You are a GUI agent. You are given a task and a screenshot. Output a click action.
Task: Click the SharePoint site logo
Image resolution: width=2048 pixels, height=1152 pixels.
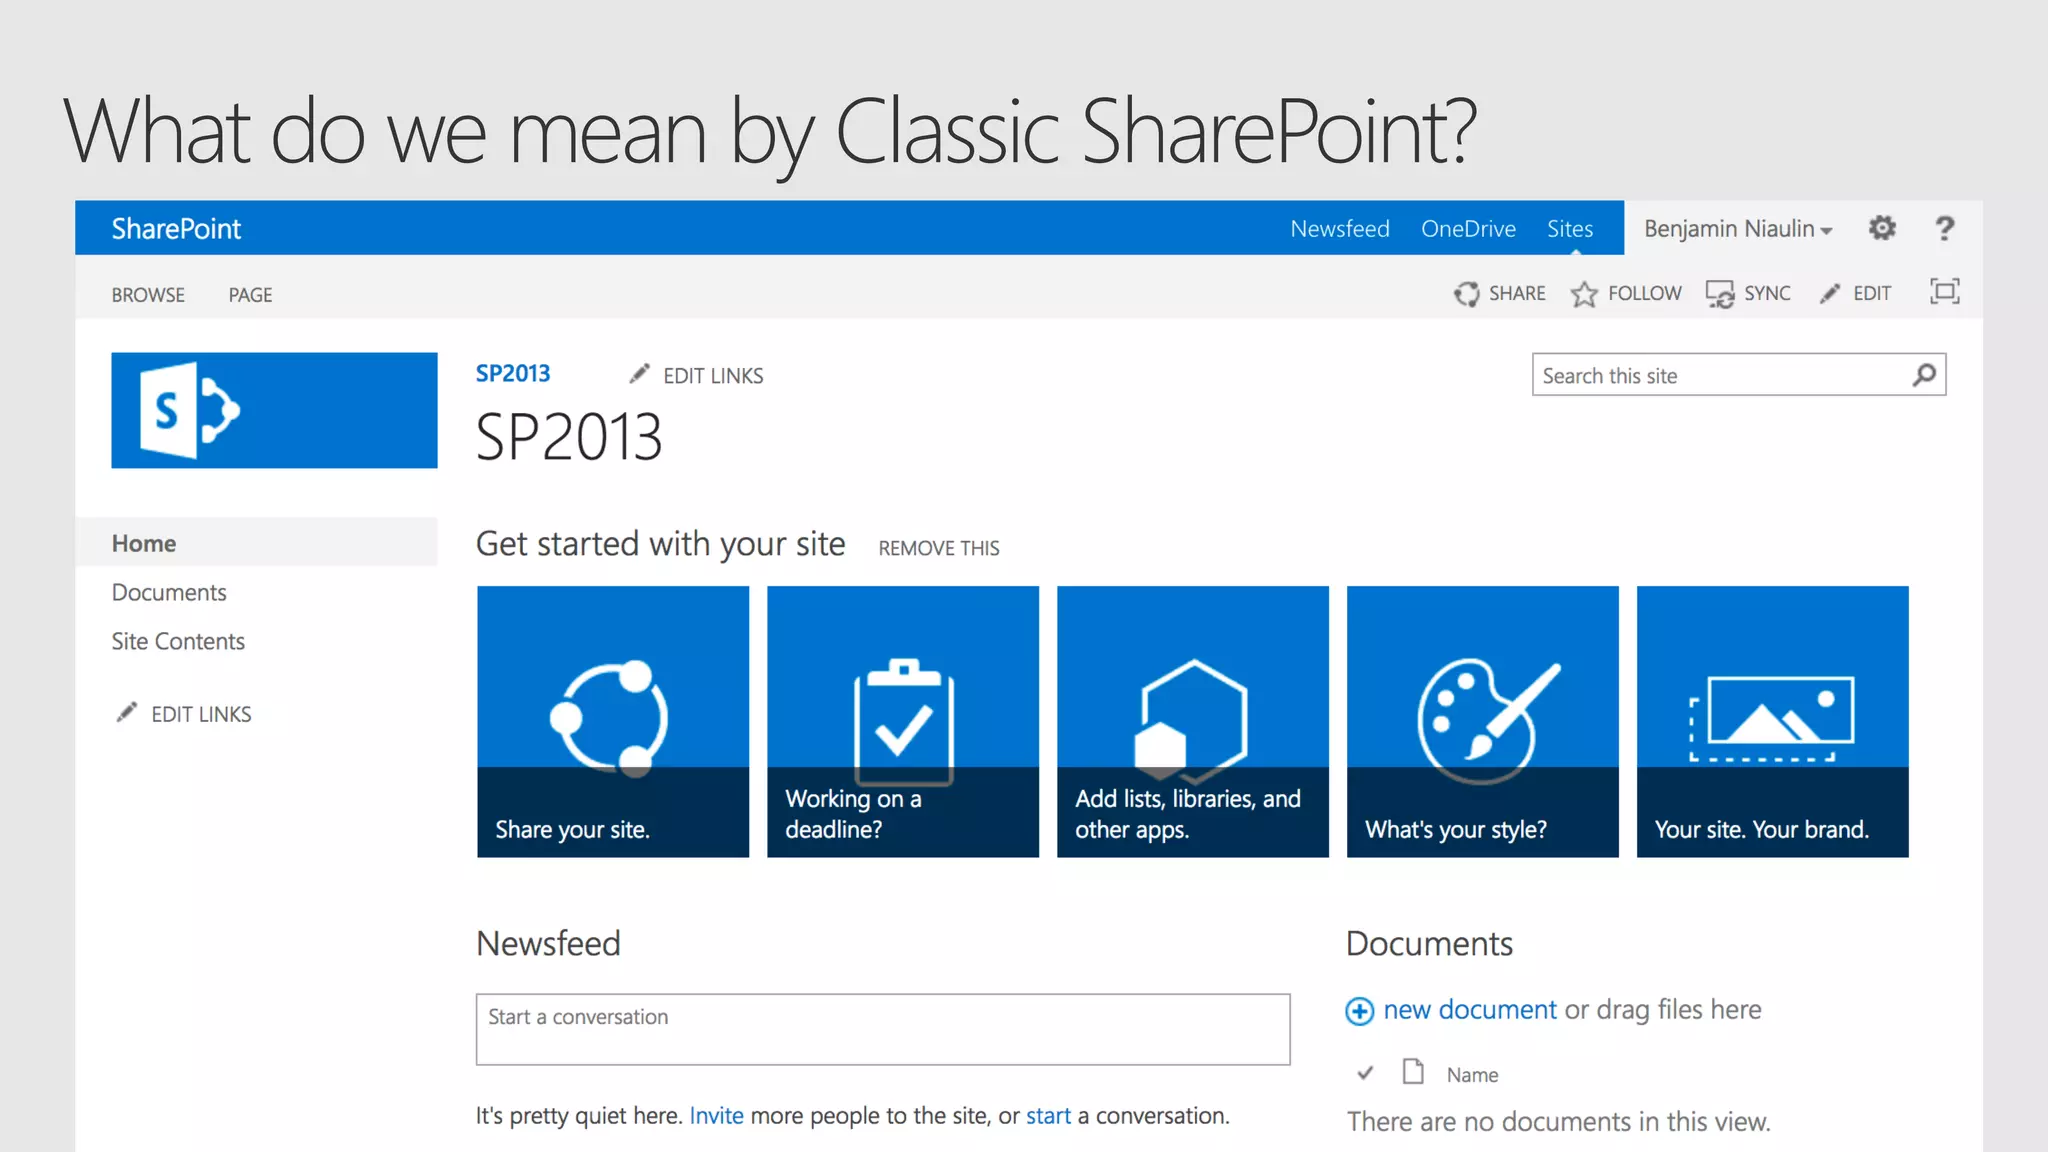274,410
